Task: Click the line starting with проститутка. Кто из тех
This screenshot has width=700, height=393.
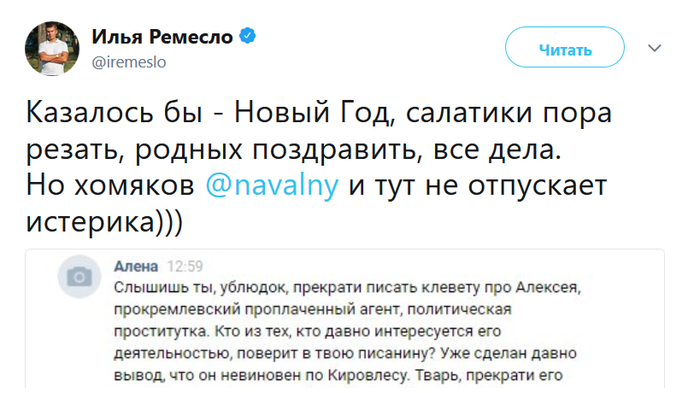Action: (308, 331)
